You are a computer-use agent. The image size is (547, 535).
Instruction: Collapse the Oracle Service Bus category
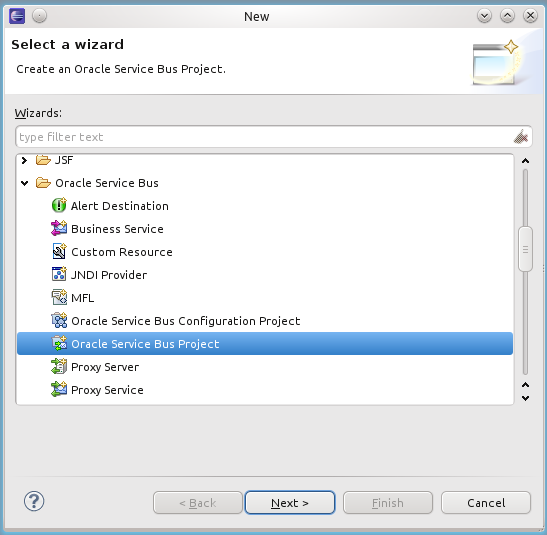pyautogui.click(x=24, y=183)
